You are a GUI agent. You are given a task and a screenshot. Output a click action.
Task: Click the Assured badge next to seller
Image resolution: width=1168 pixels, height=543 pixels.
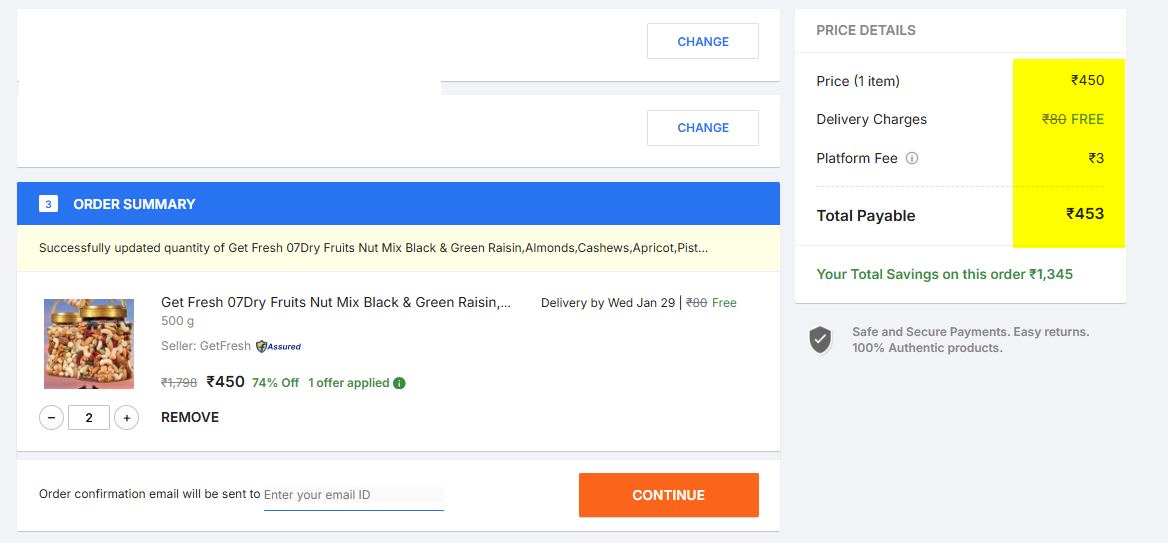(279, 346)
